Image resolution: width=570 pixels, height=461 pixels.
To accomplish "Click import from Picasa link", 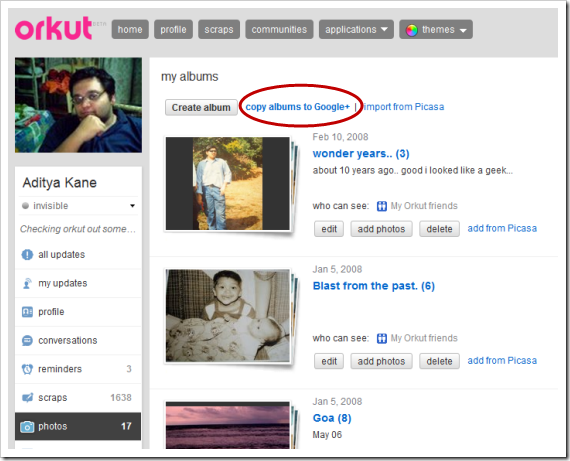I will point(404,107).
